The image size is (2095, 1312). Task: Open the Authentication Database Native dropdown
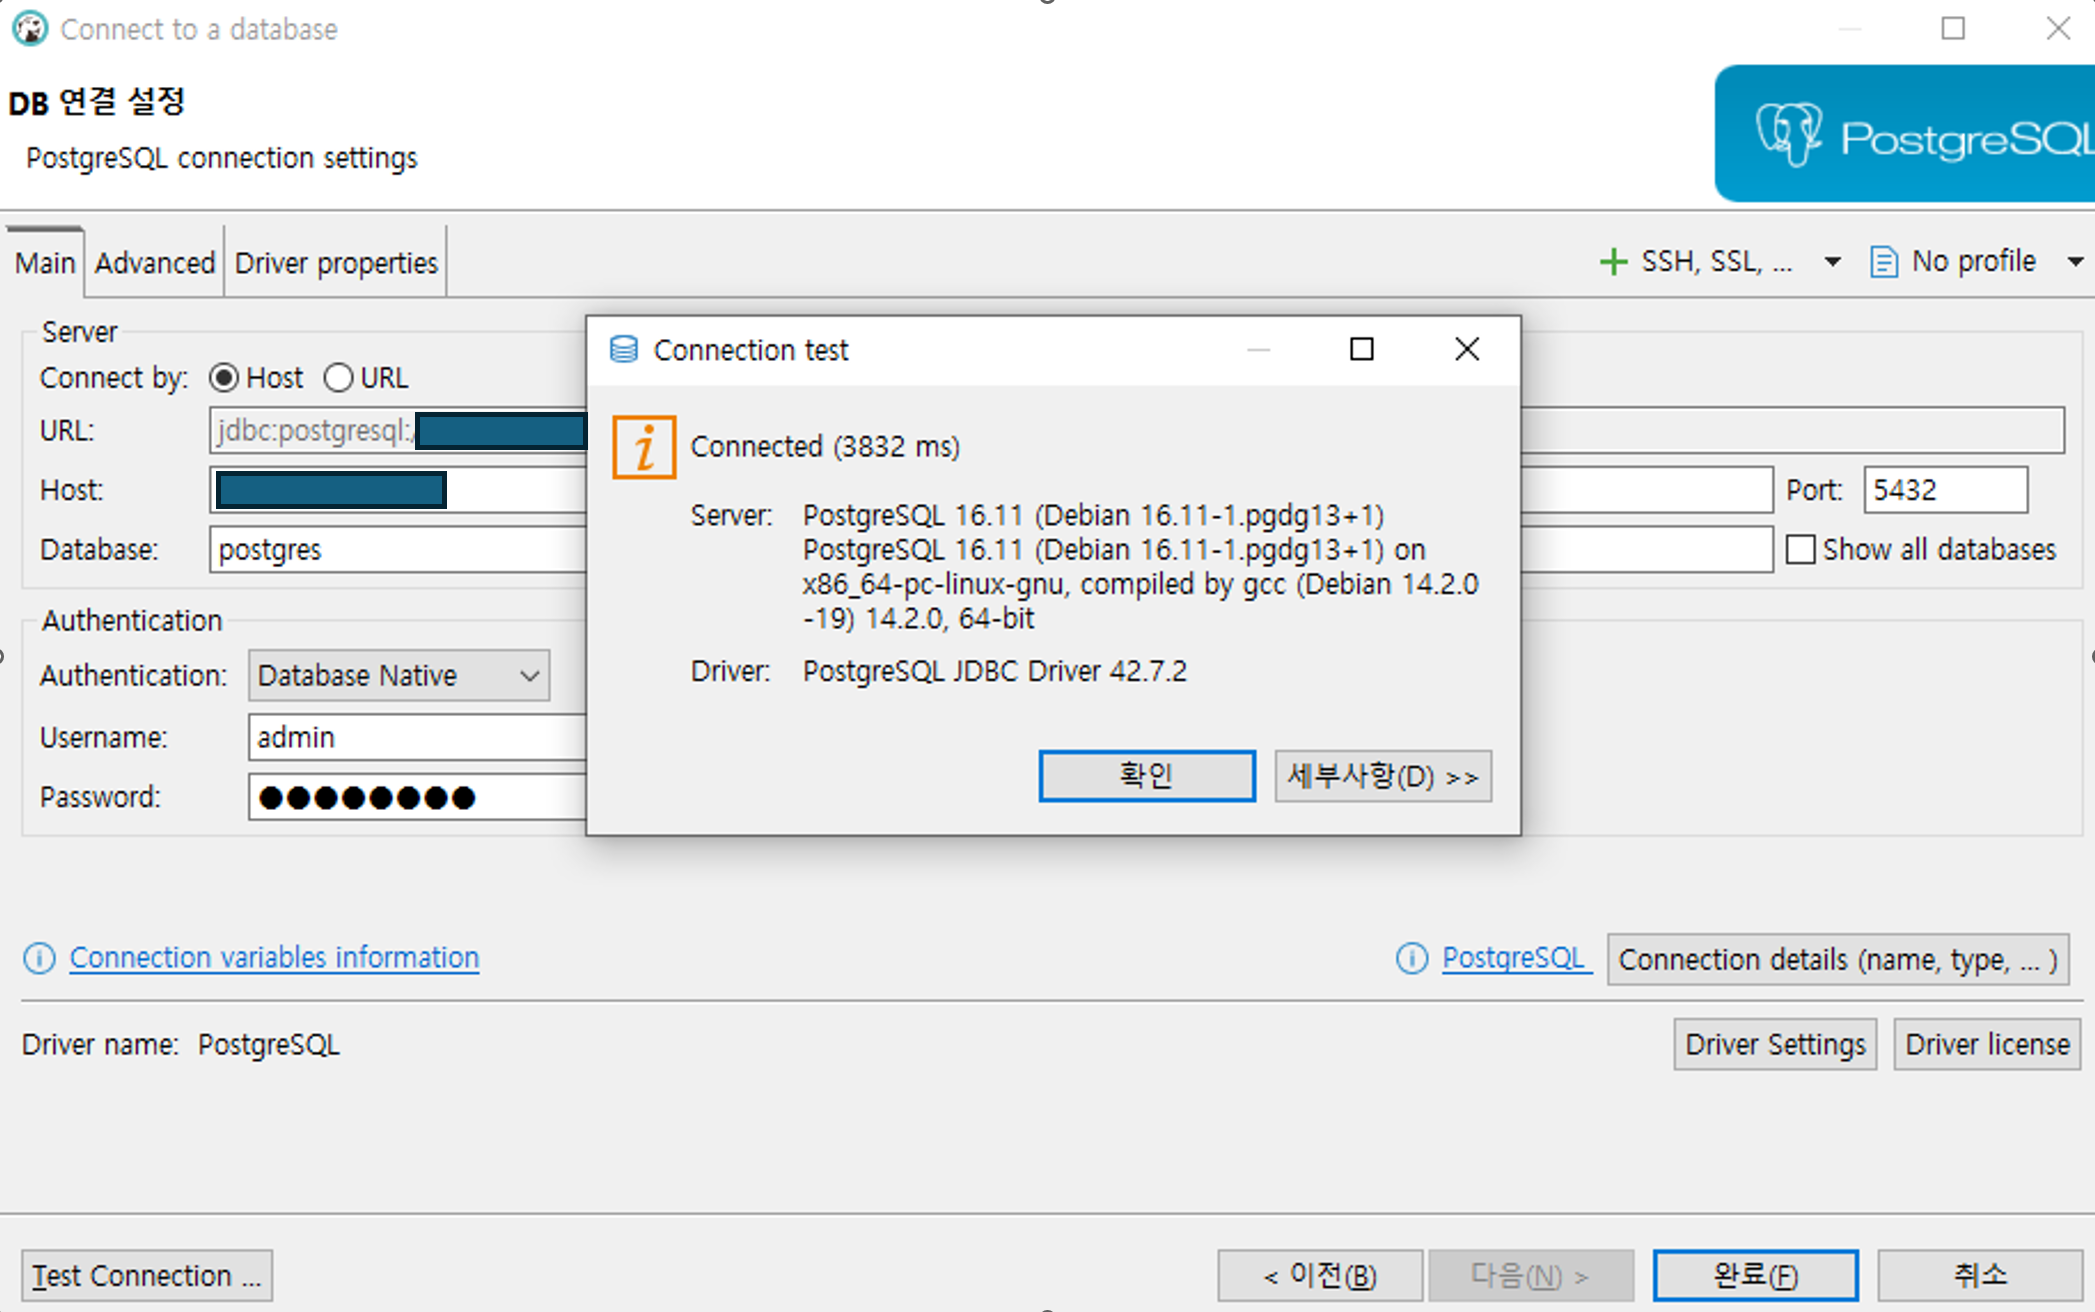(x=398, y=676)
